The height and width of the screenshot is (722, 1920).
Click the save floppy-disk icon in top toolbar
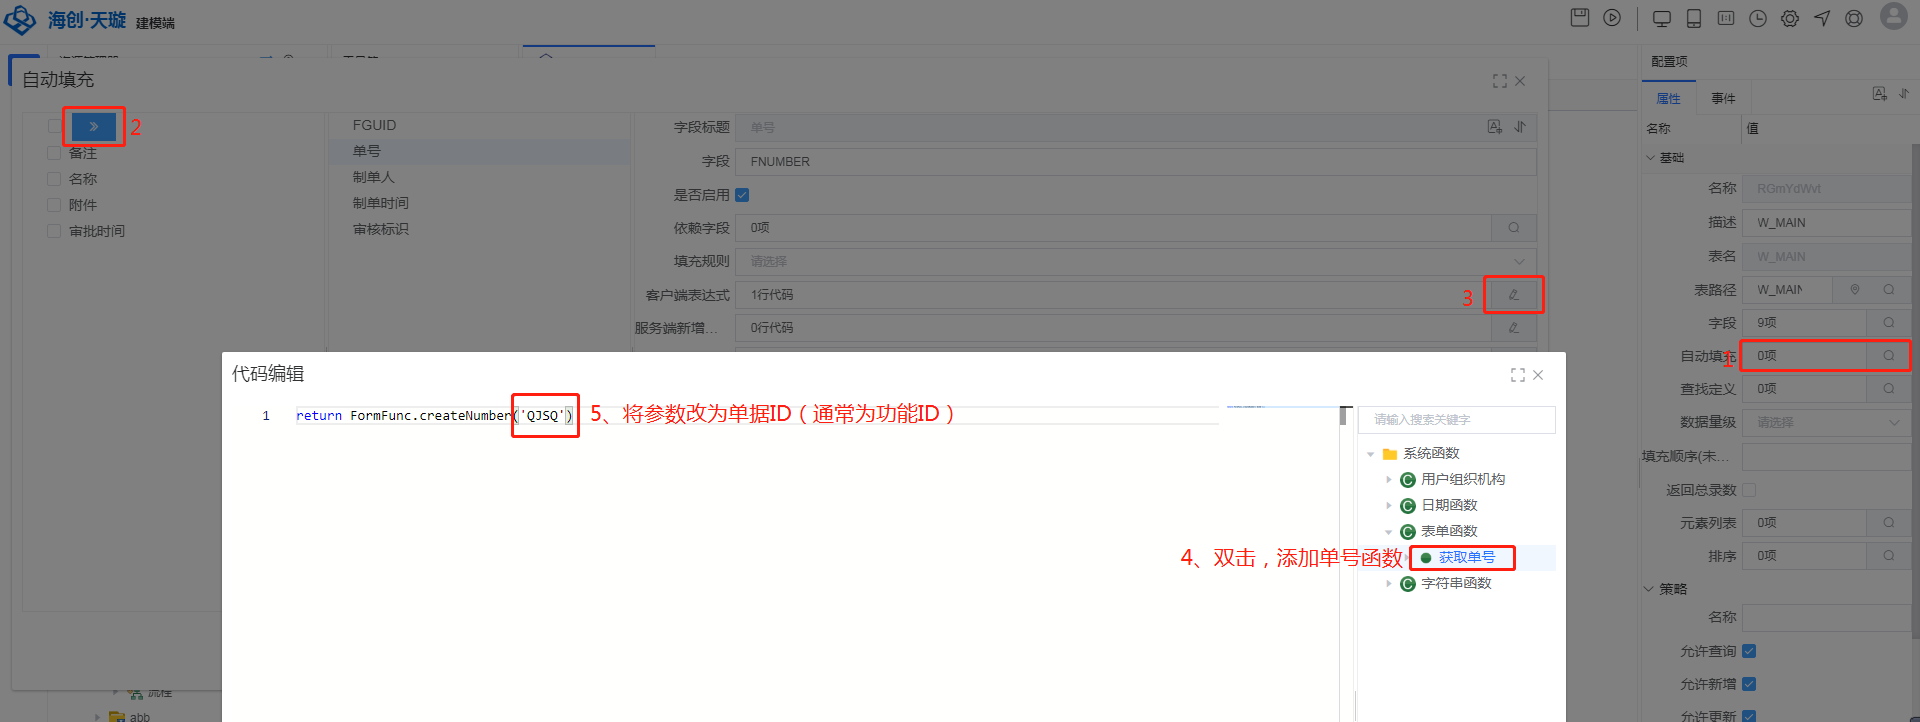pos(1580,18)
